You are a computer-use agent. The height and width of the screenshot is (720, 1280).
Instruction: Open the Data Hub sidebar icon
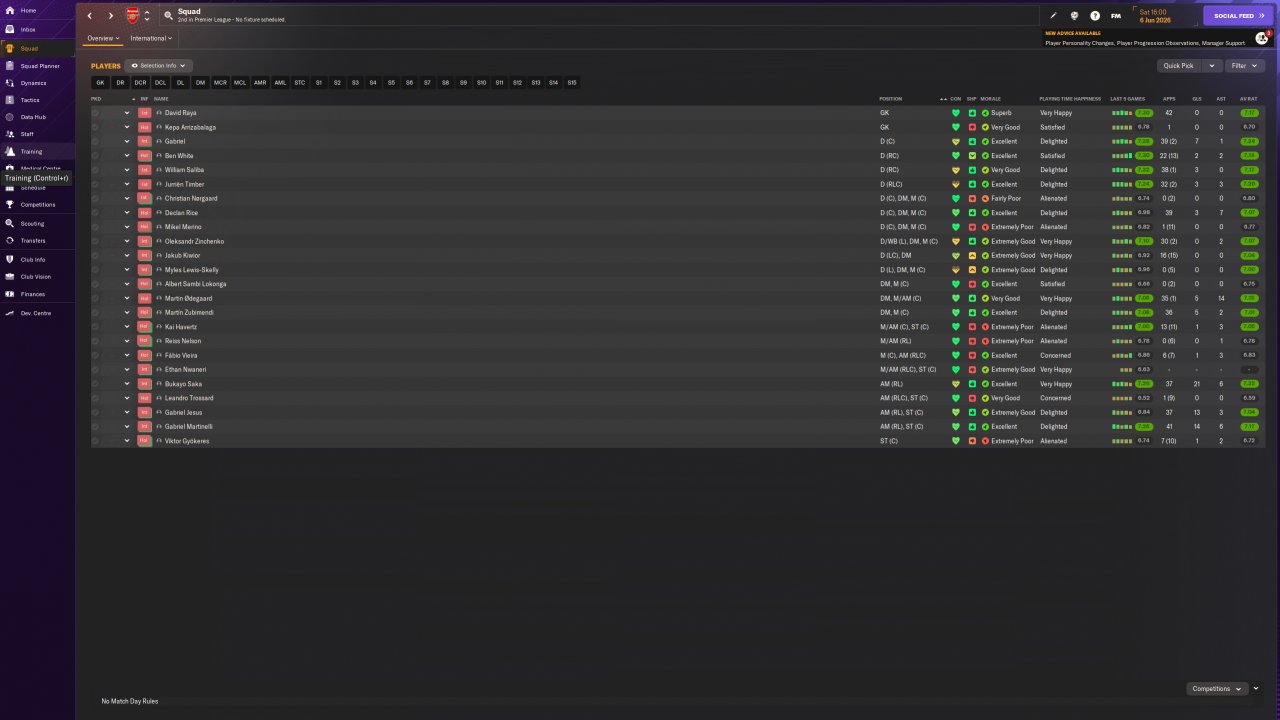(x=9, y=117)
